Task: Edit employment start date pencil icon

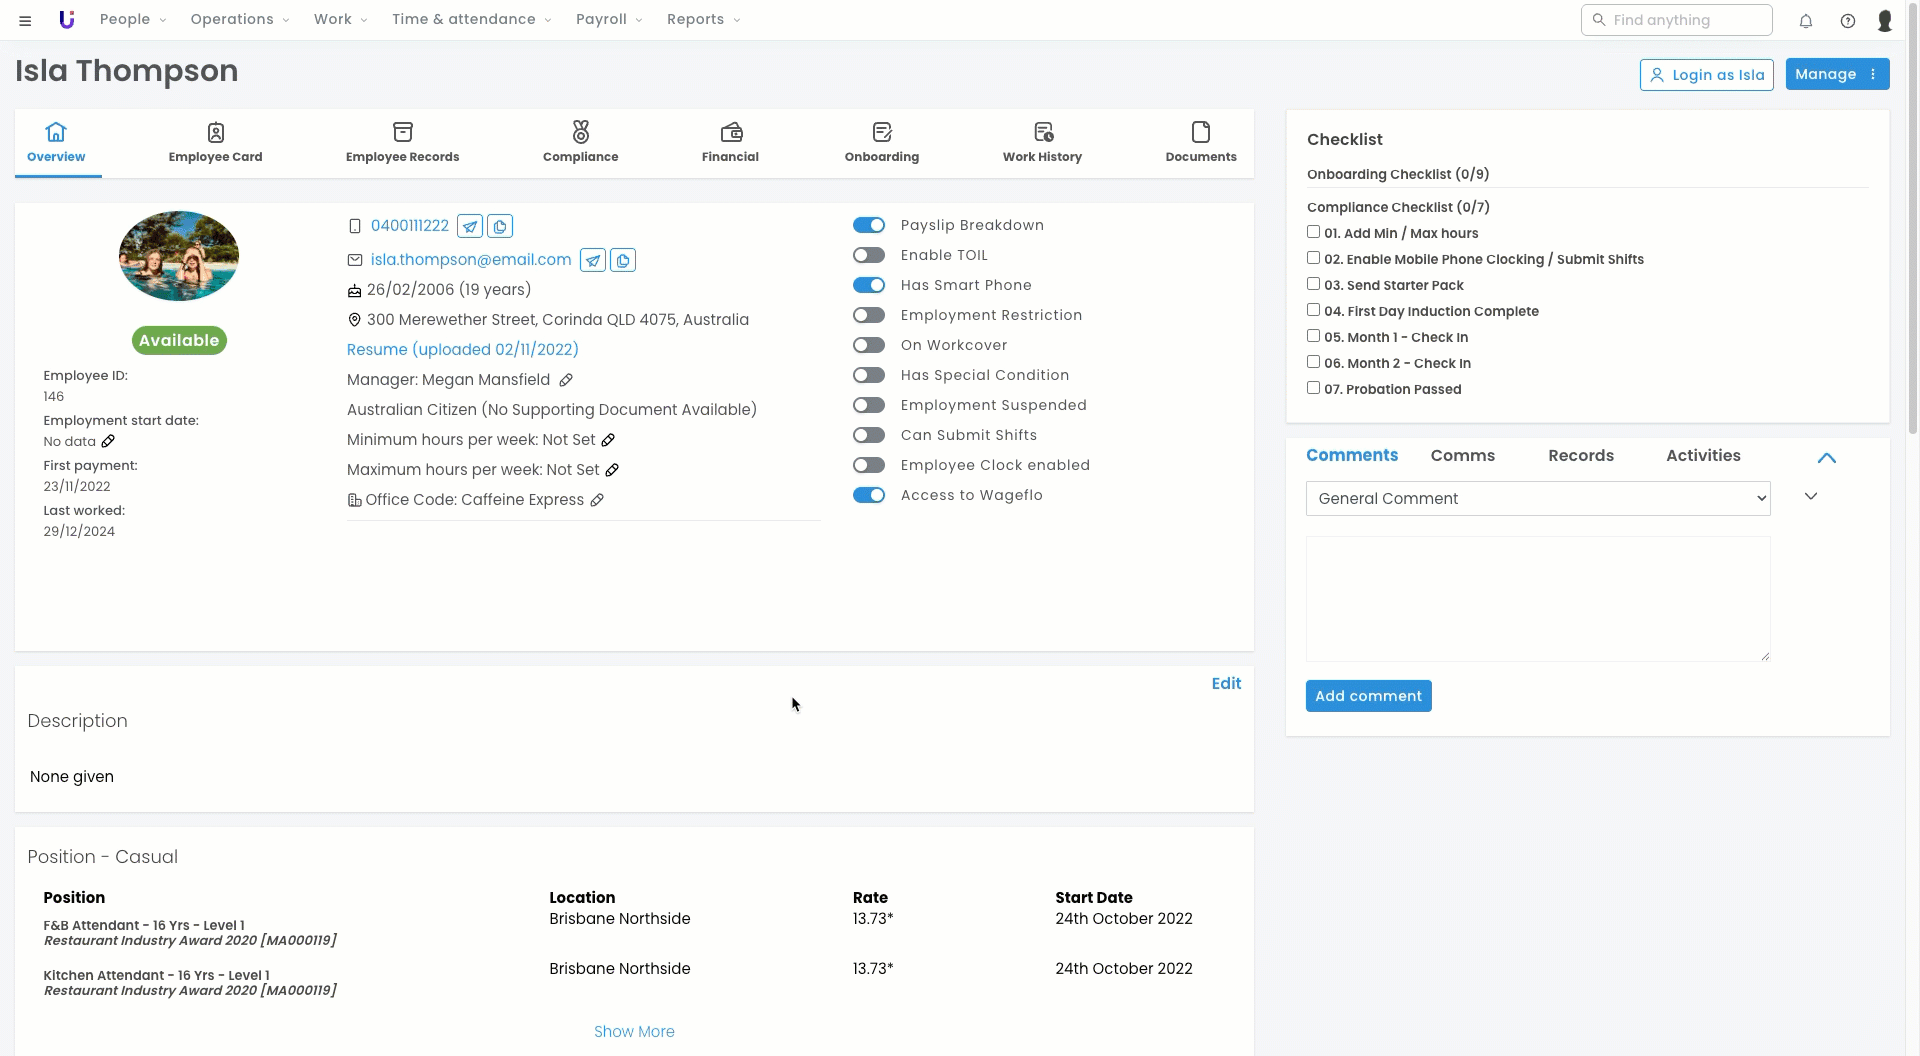Action: (x=108, y=441)
